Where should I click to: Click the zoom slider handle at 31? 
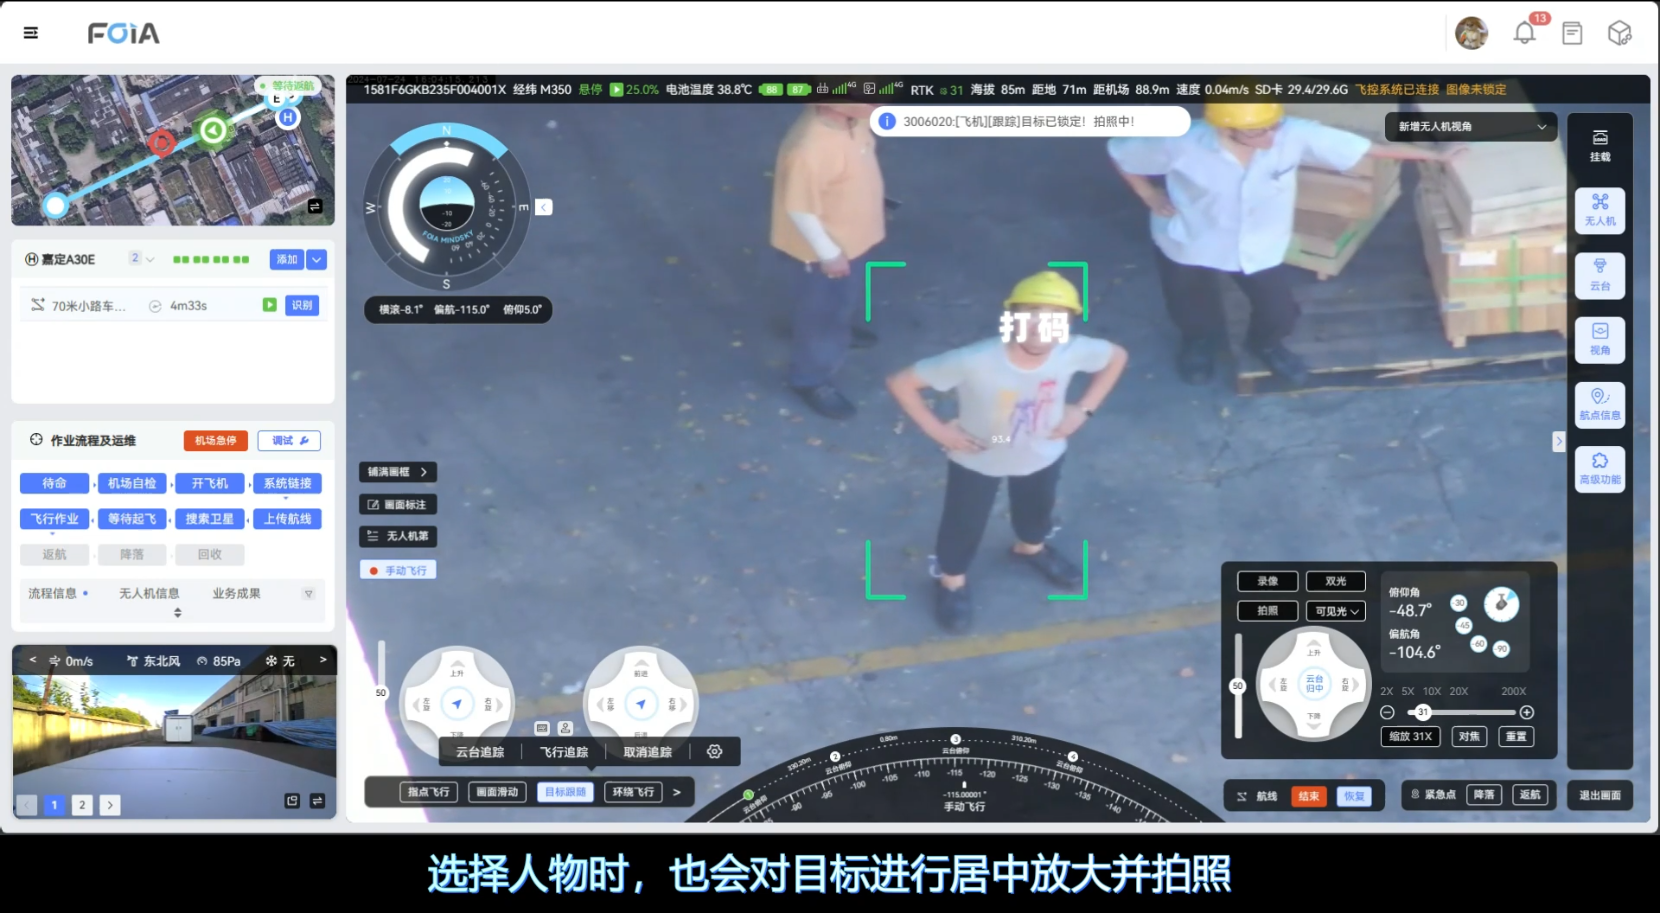click(x=1423, y=712)
